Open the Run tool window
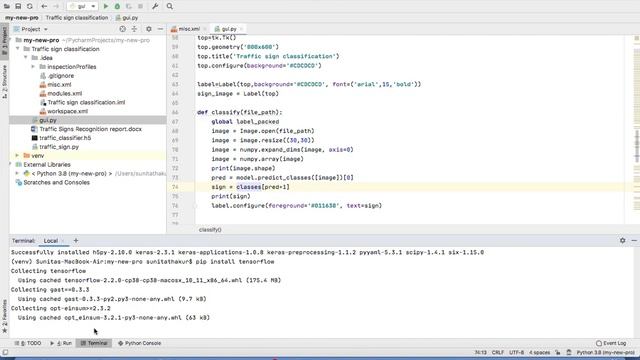The image size is (640, 360). [61, 343]
